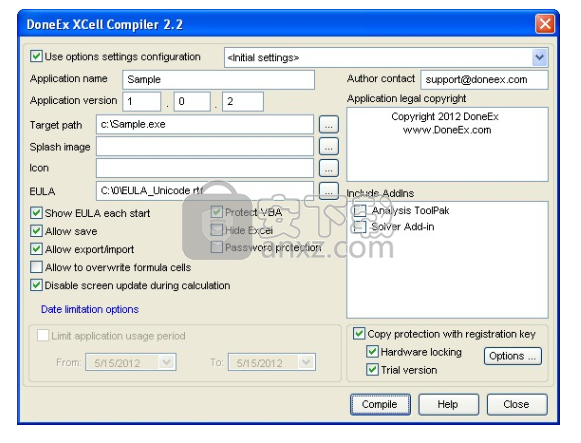The width and height of the screenshot is (581, 443).
Task: Click the Close button at the bottom
Action: pos(517,404)
